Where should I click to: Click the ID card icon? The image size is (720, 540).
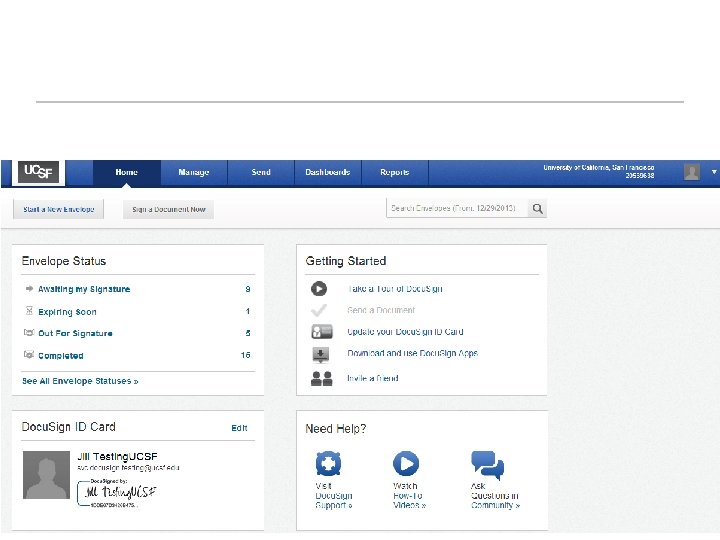pos(321,332)
